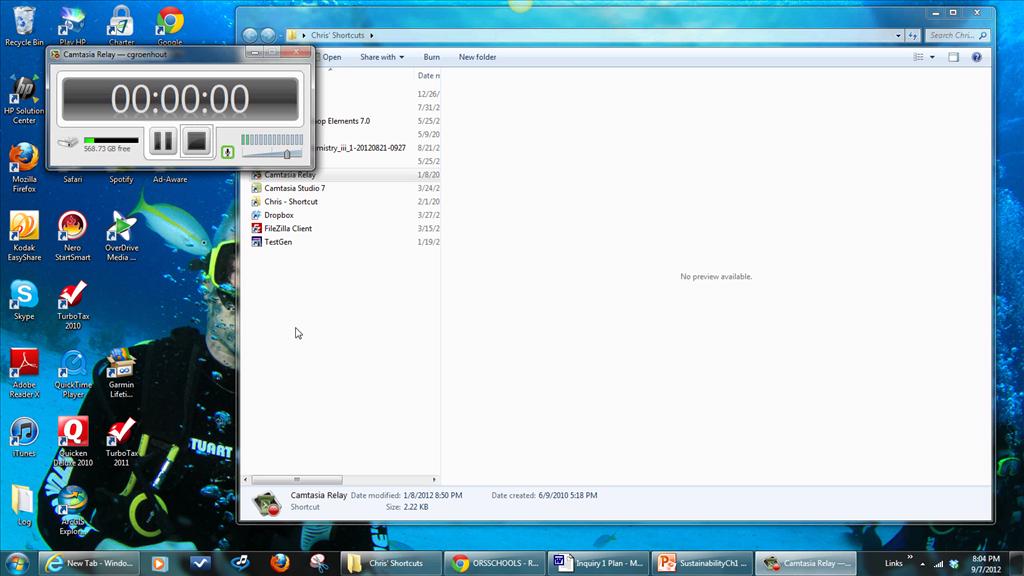The image size is (1024, 576).
Task: Switch to the Camtasia Relay taskbar button
Action: [806, 563]
